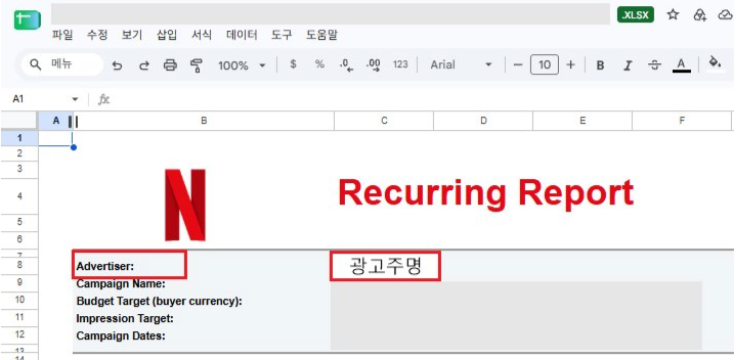Viewport: 742px width, 360px height.
Task: Open the text color picker
Action: (681, 65)
